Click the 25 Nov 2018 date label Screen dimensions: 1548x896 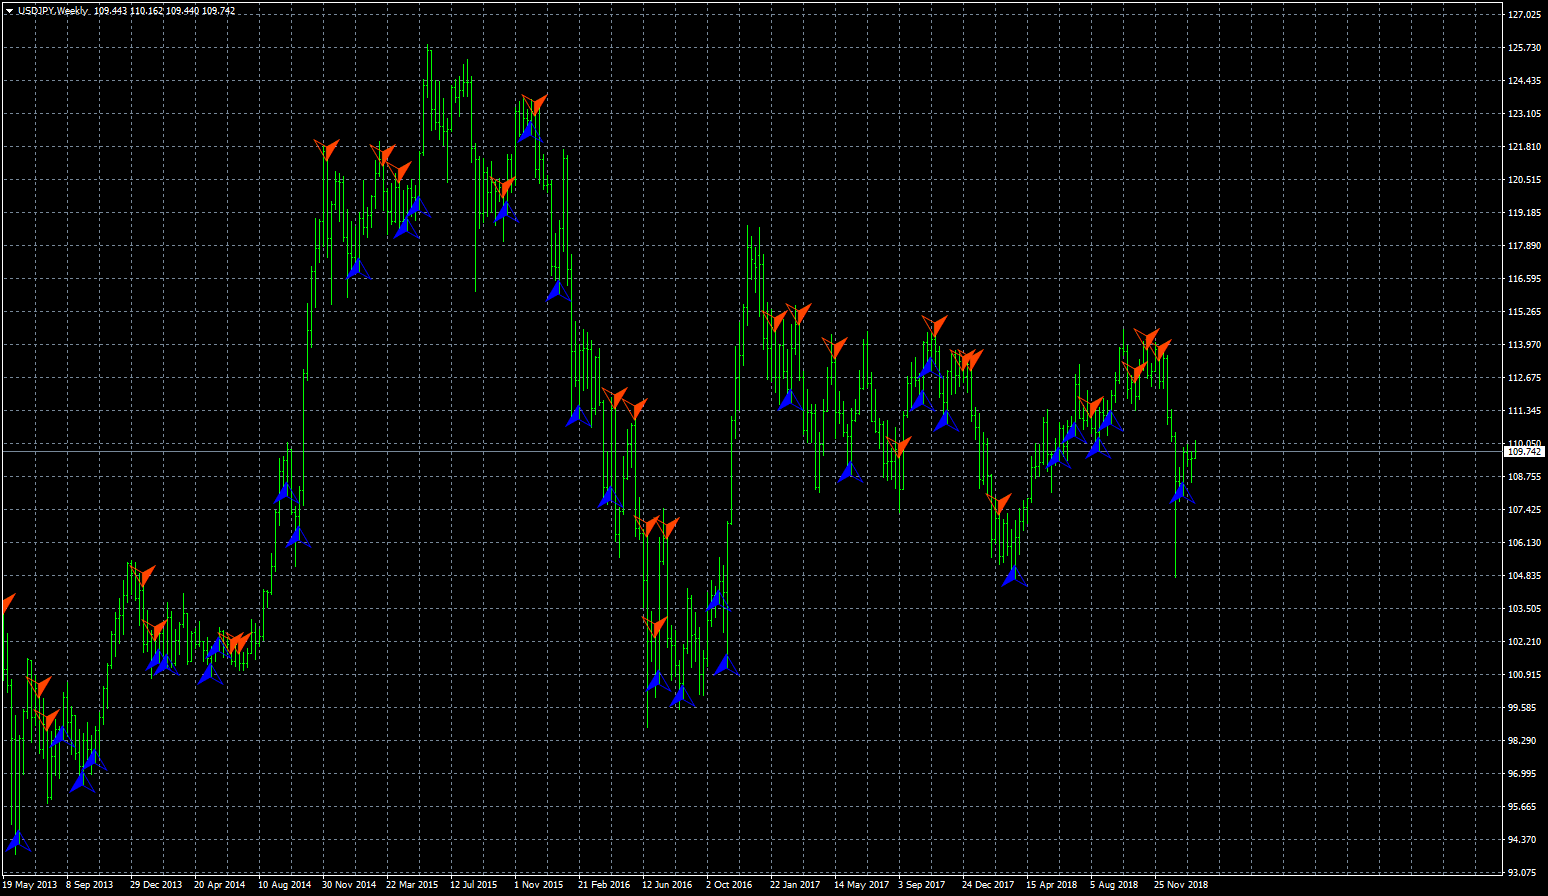point(1181,885)
